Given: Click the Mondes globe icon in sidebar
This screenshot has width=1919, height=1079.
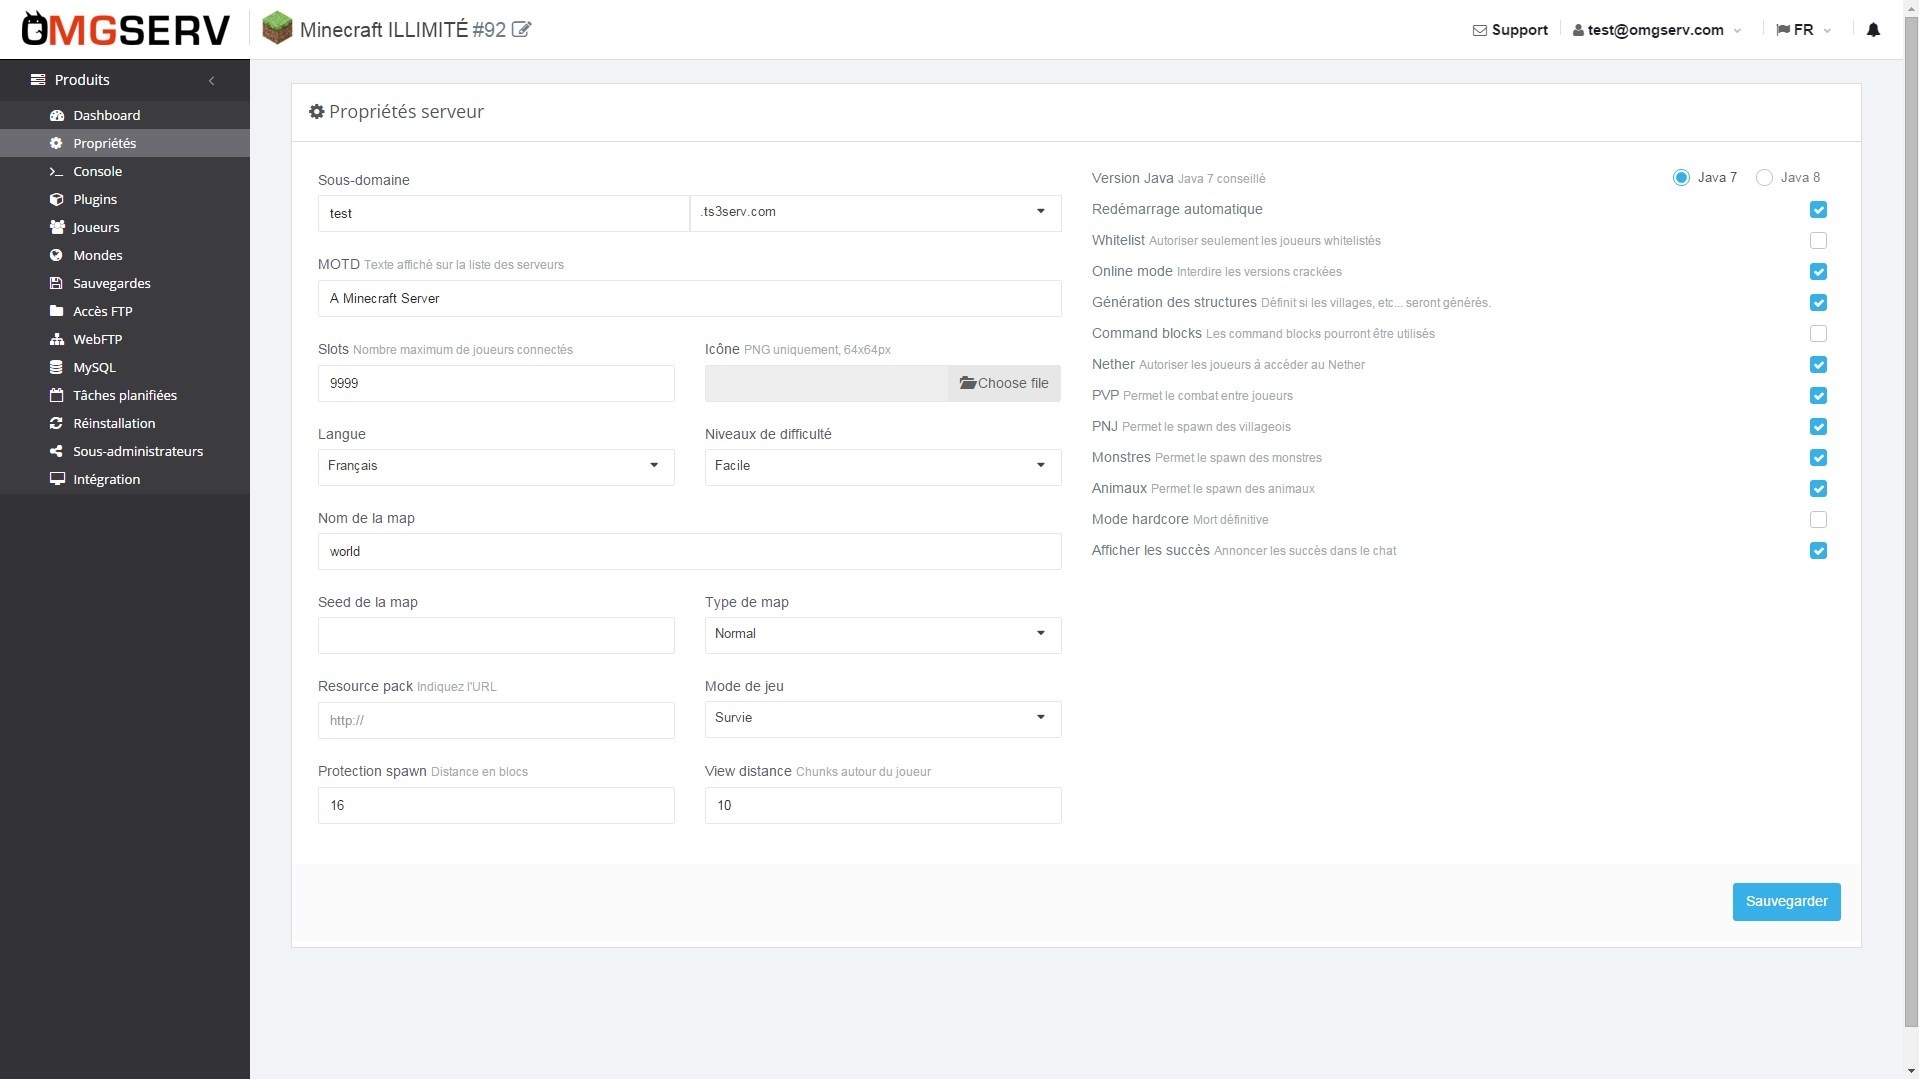Looking at the screenshot, I should tap(57, 255).
